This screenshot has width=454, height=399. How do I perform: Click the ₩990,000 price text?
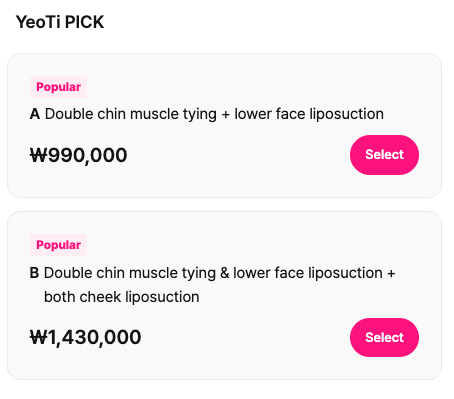point(79,155)
